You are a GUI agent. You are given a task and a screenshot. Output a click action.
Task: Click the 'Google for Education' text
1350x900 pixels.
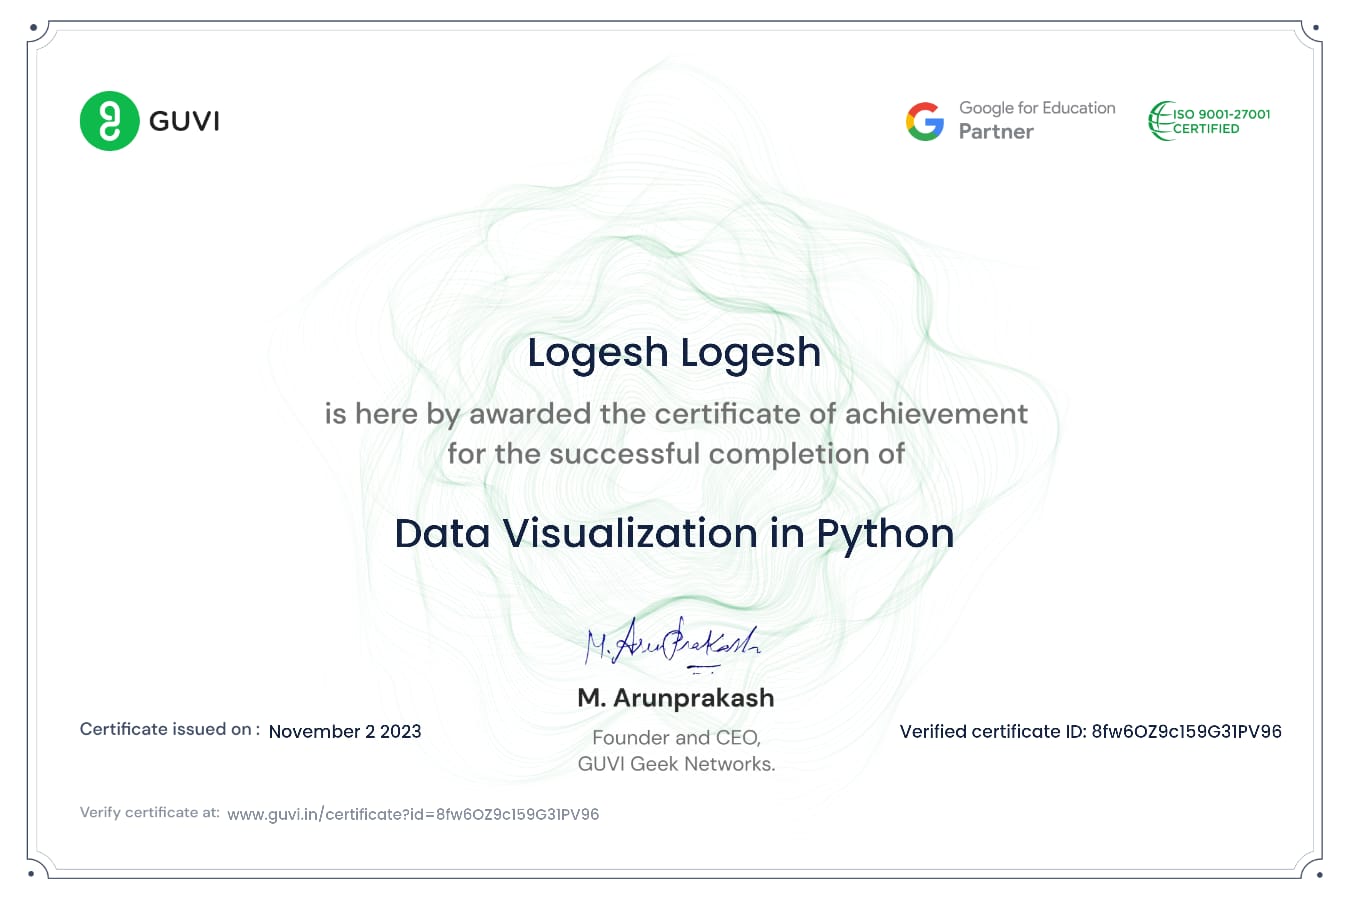click(1037, 108)
